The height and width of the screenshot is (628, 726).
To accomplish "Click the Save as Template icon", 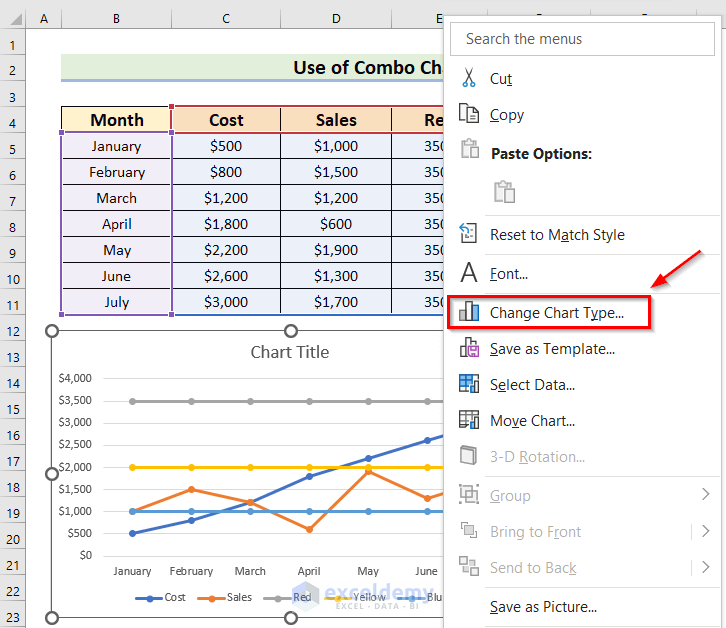I will pos(469,347).
